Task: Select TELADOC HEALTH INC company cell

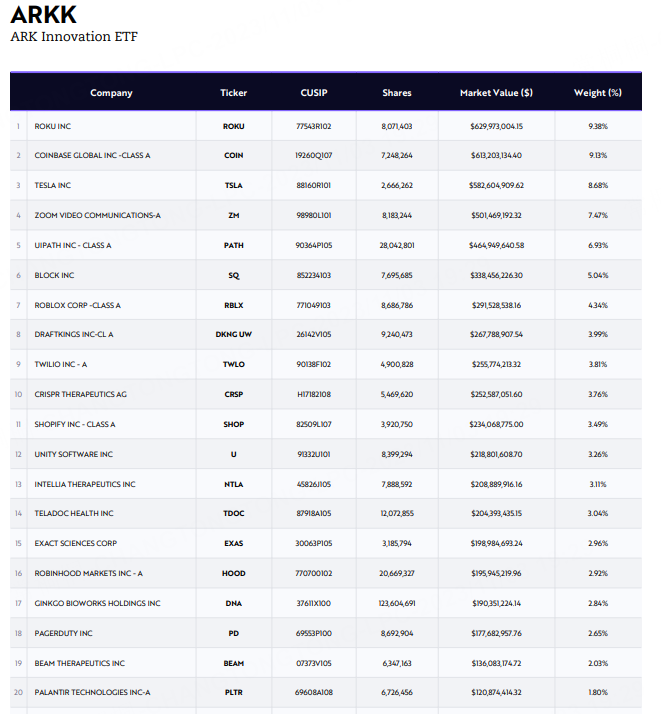Action: 112,513
